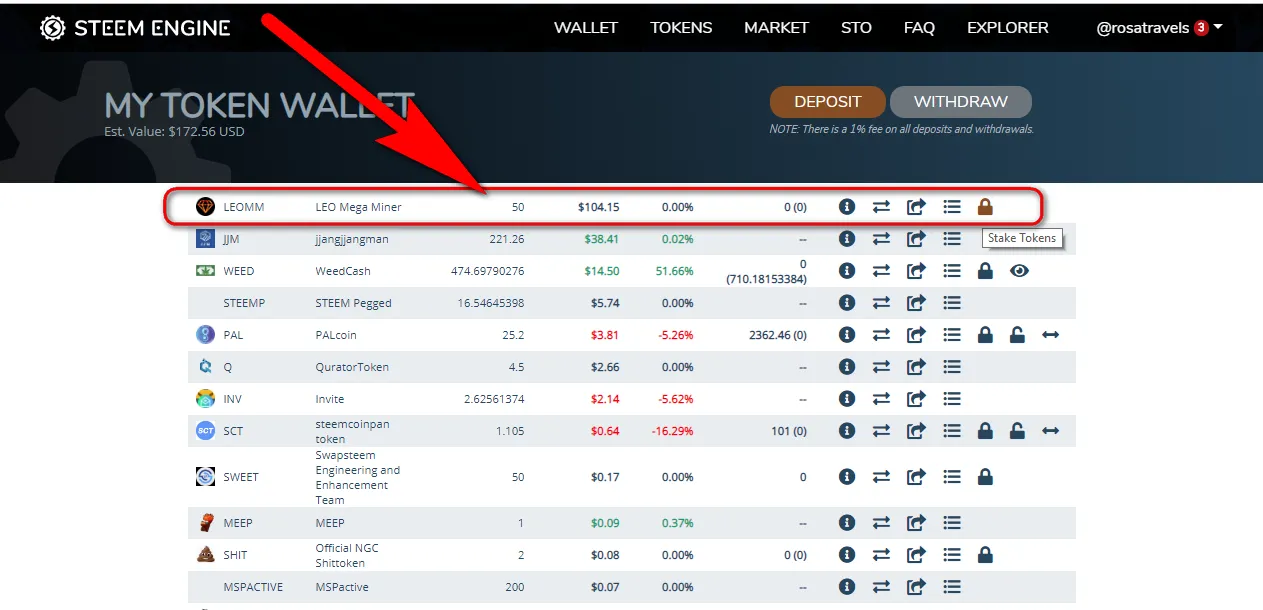Open the send/share icon for STEEMP
Viewport: 1263px width, 610px height.
tap(916, 303)
